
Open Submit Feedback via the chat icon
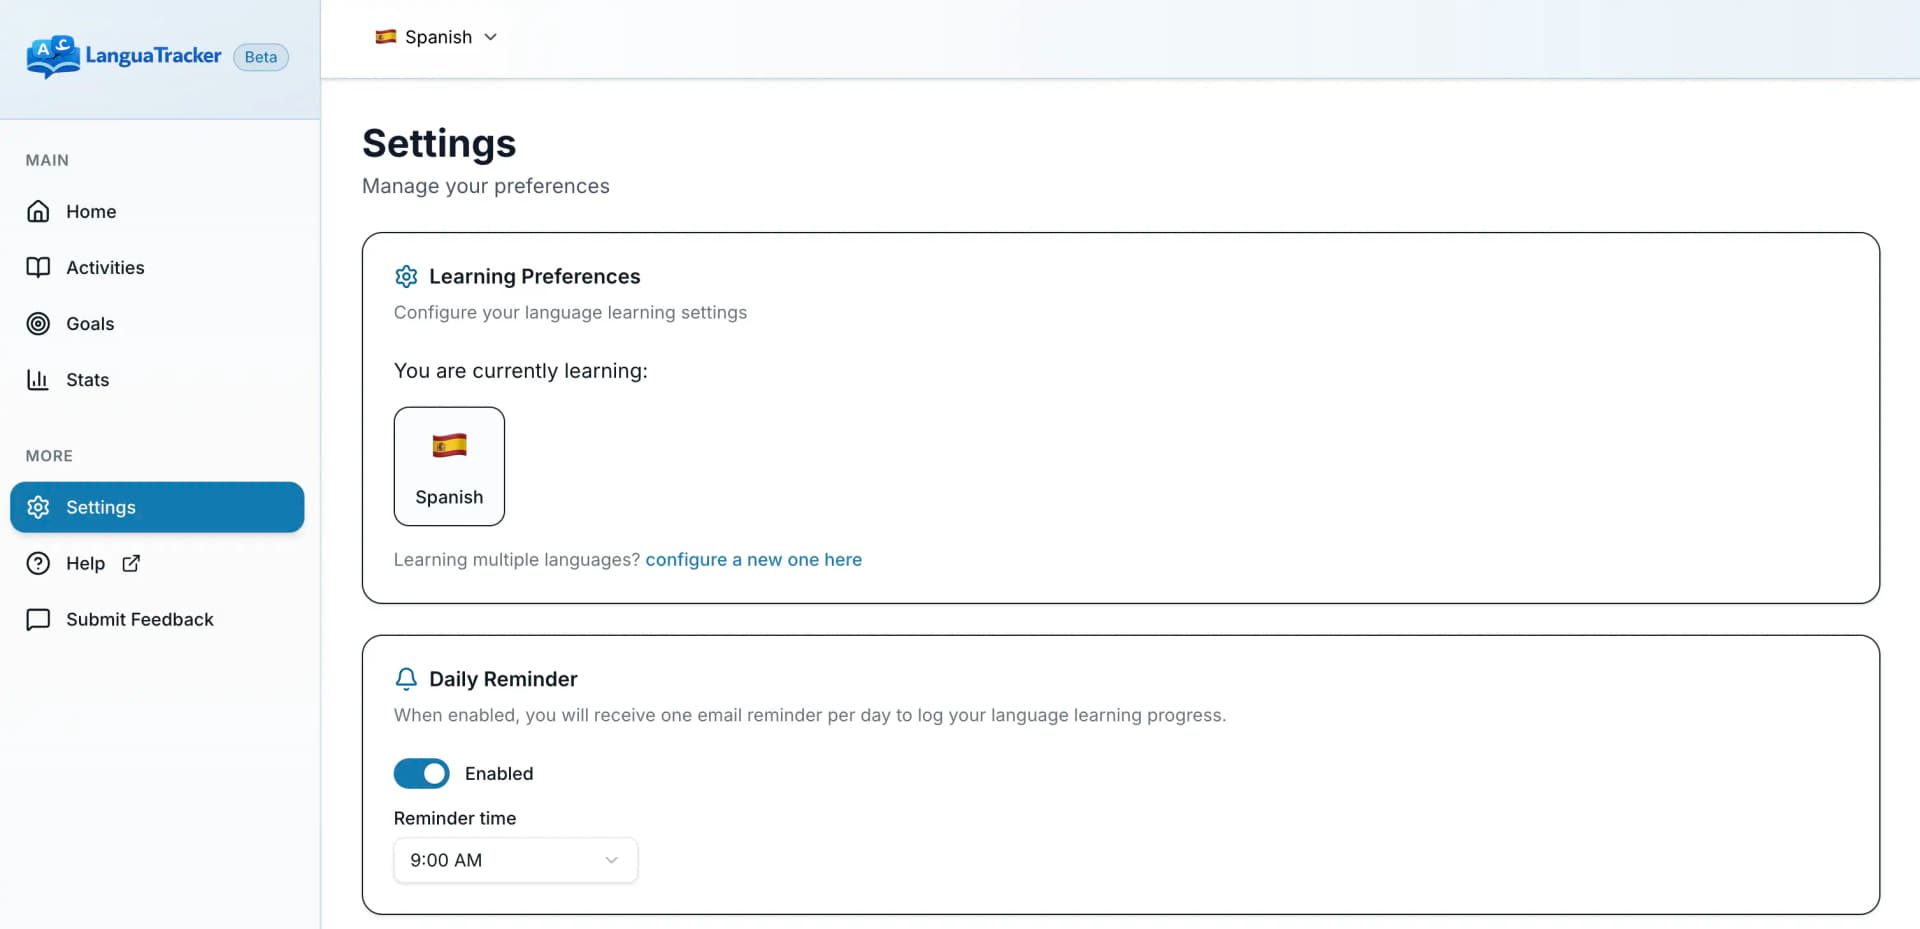click(38, 619)
